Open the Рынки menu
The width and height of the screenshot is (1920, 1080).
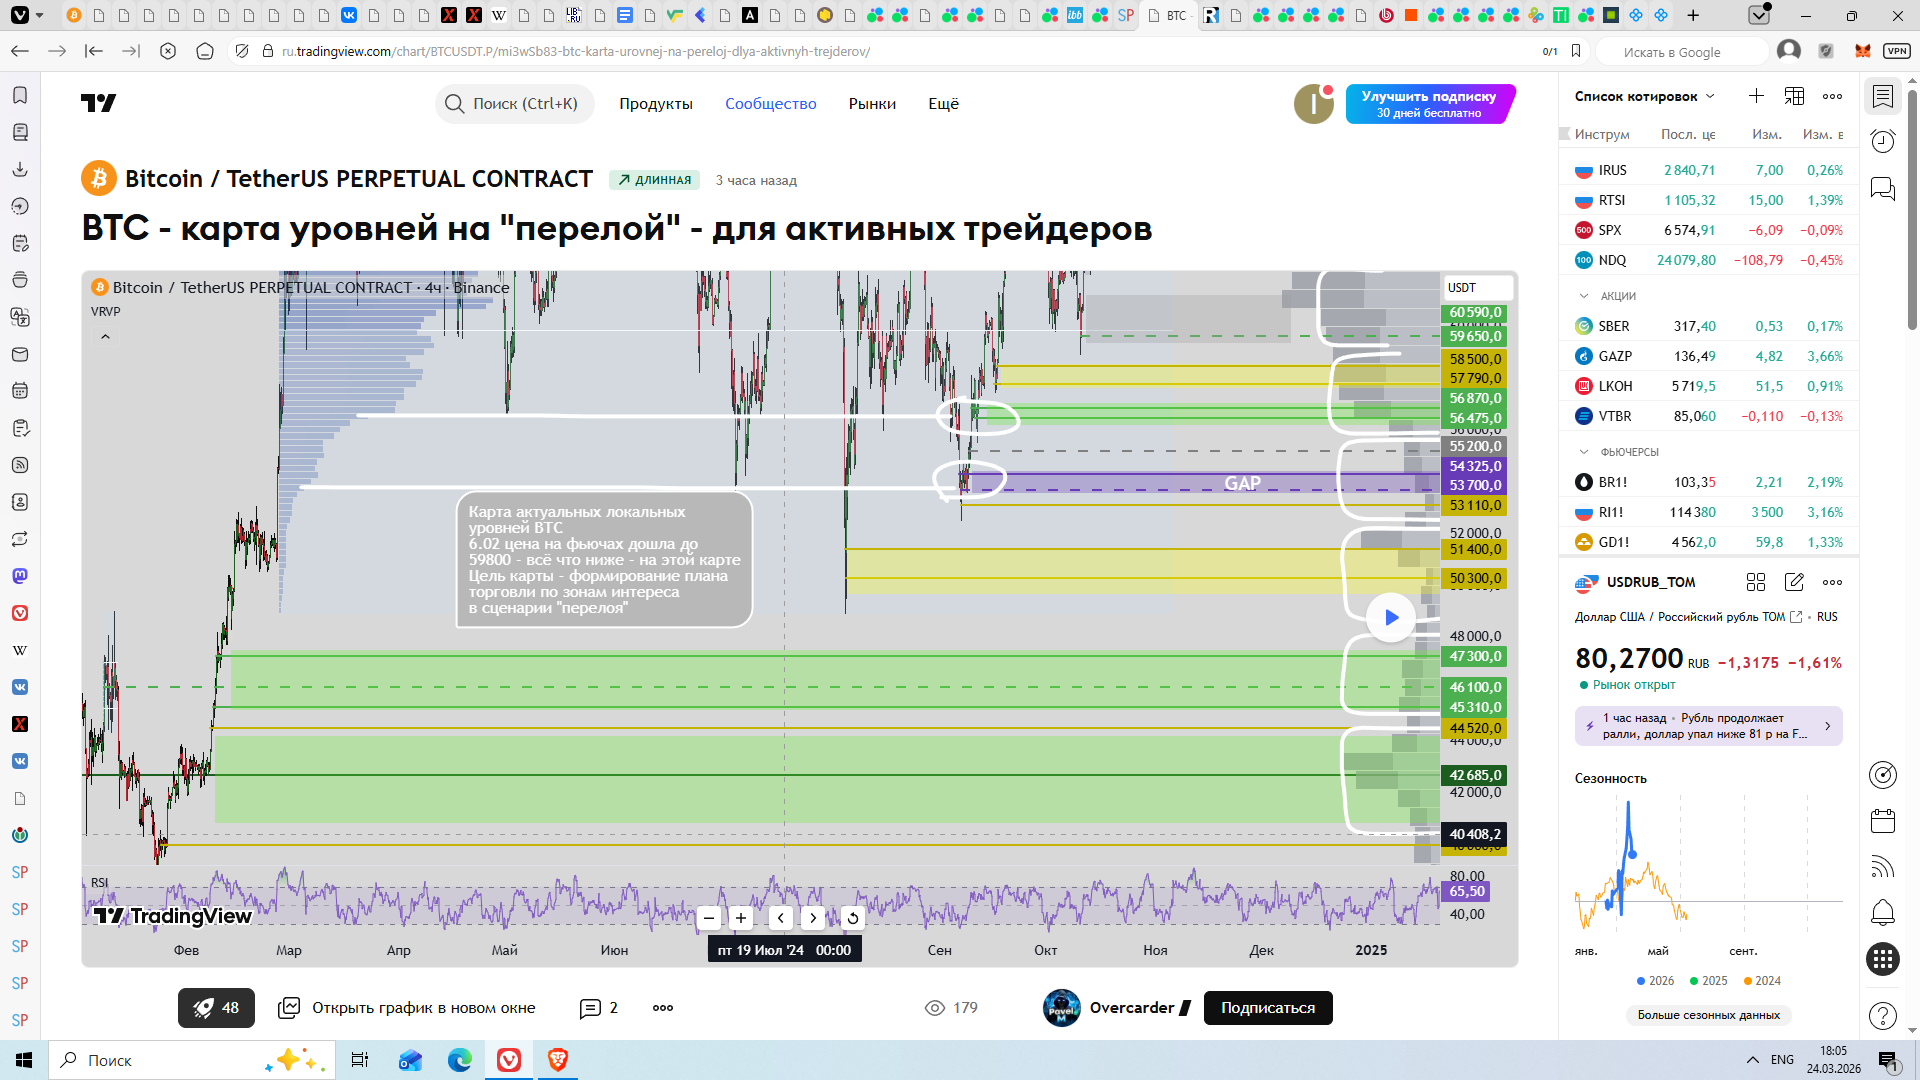click(x=872, y=104)
